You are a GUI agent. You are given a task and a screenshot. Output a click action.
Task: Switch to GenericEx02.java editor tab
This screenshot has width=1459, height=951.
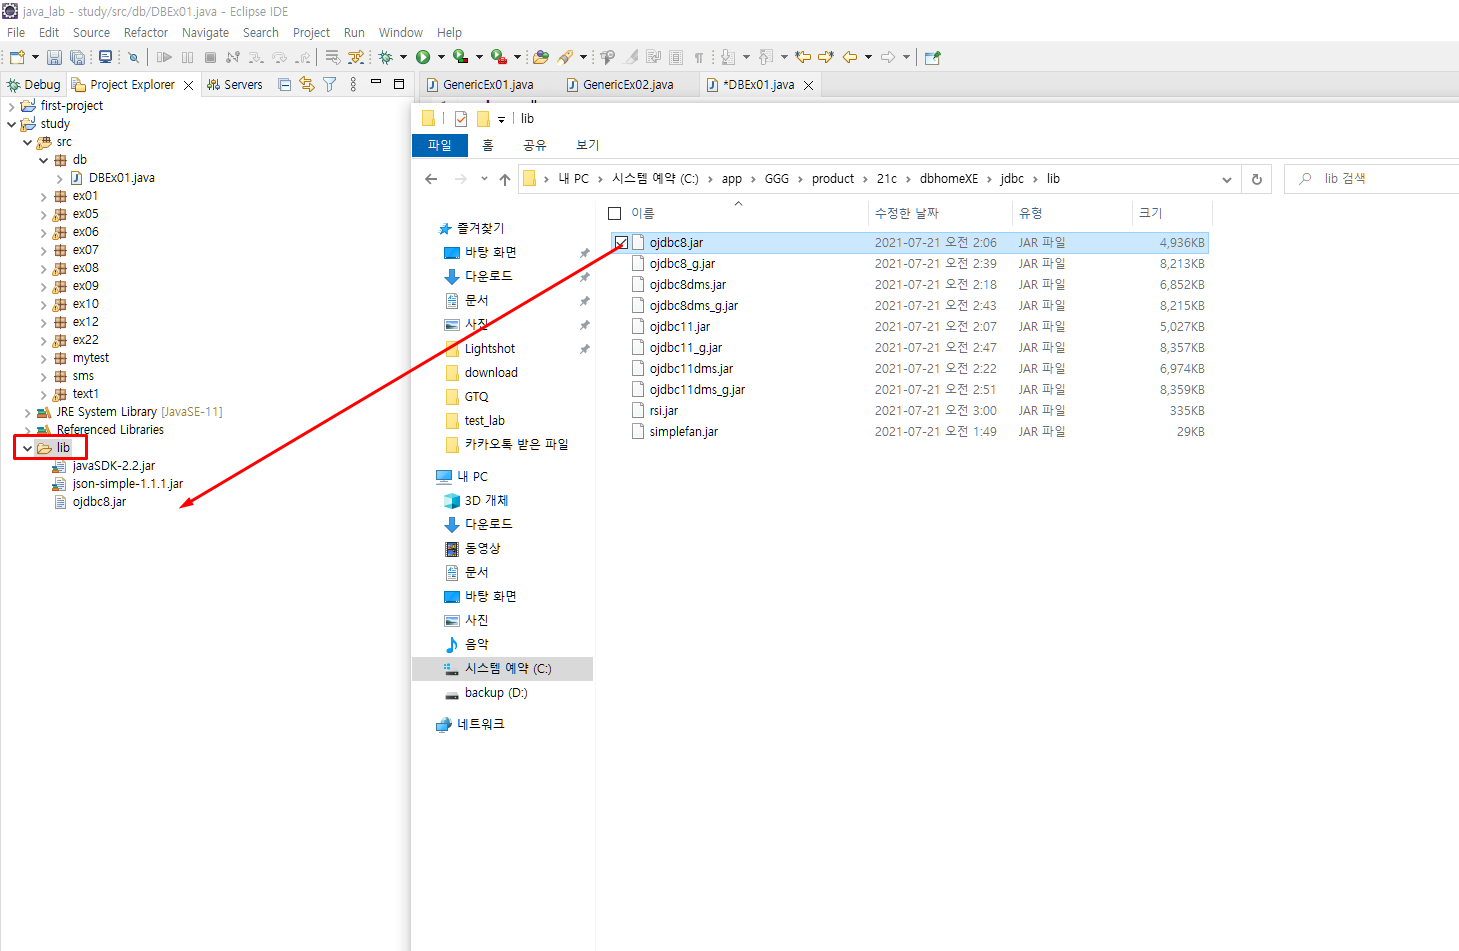pos(628,85)
